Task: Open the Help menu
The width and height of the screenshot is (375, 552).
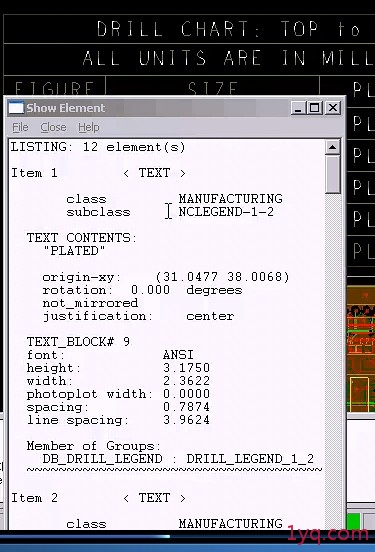Action: [89, 127]
